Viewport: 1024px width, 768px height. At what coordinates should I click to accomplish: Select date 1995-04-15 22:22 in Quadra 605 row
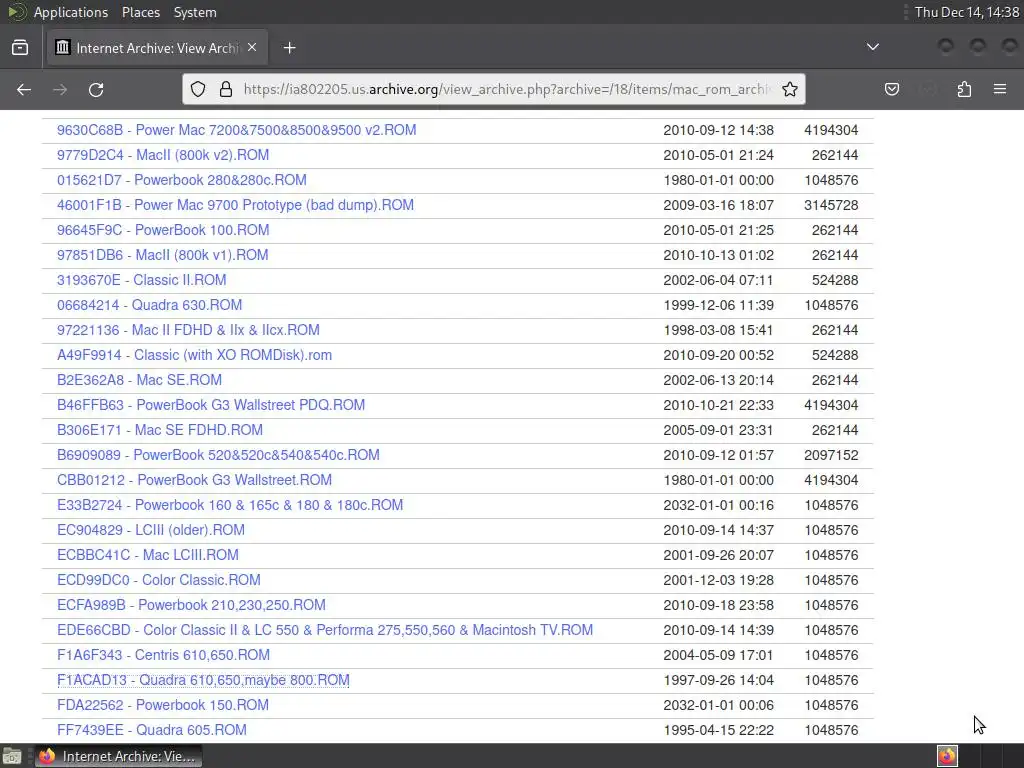click(x=718, y=730)
